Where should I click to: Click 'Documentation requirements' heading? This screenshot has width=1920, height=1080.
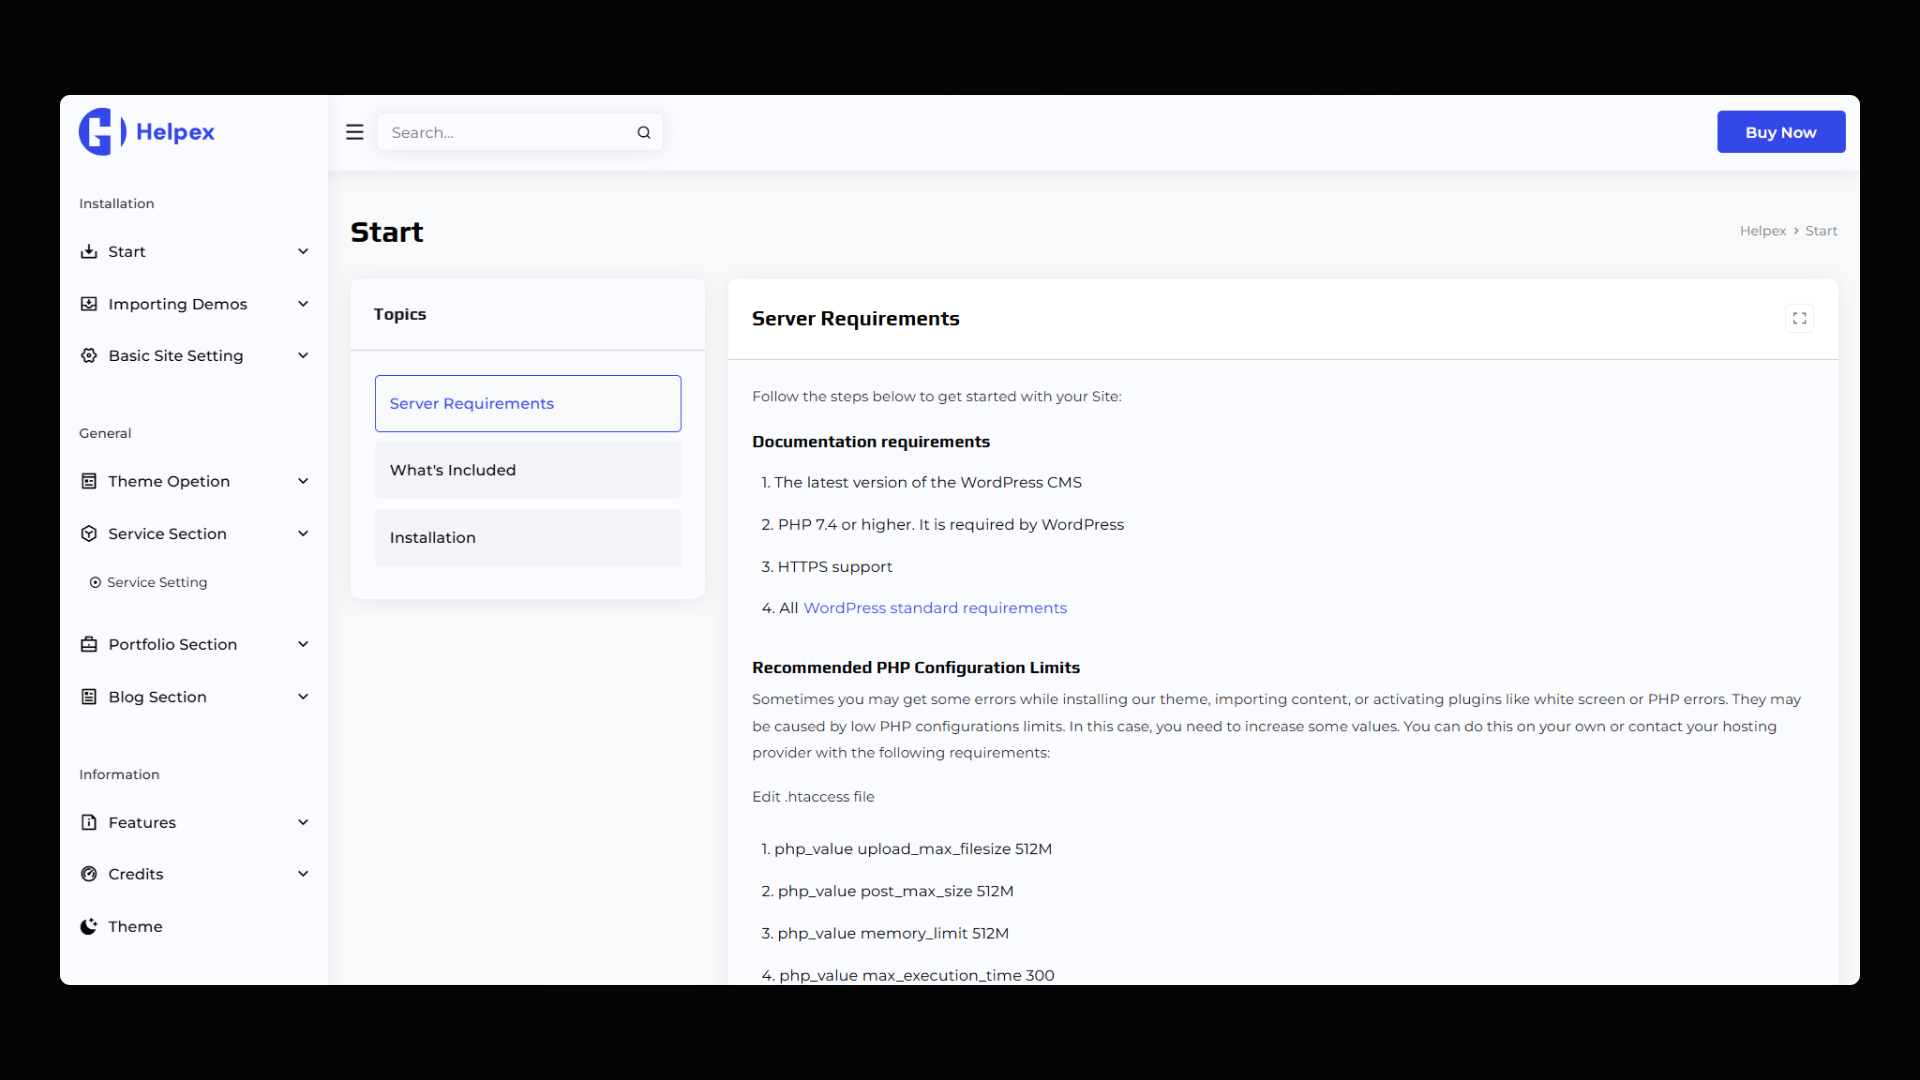pos(871,441)
